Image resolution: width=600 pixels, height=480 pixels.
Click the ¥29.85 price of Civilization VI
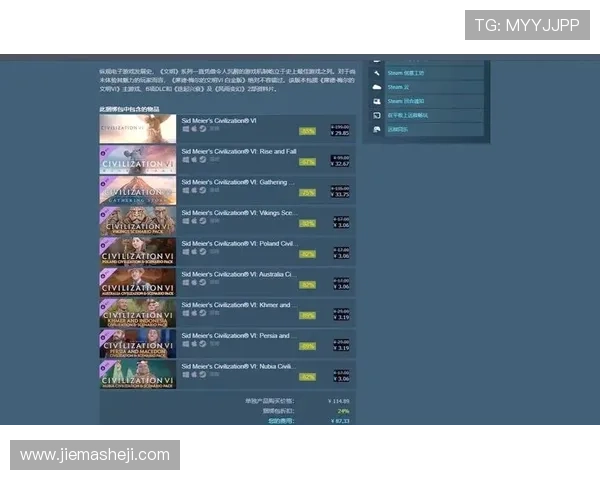pyautogui.click(x=340, y=132)
